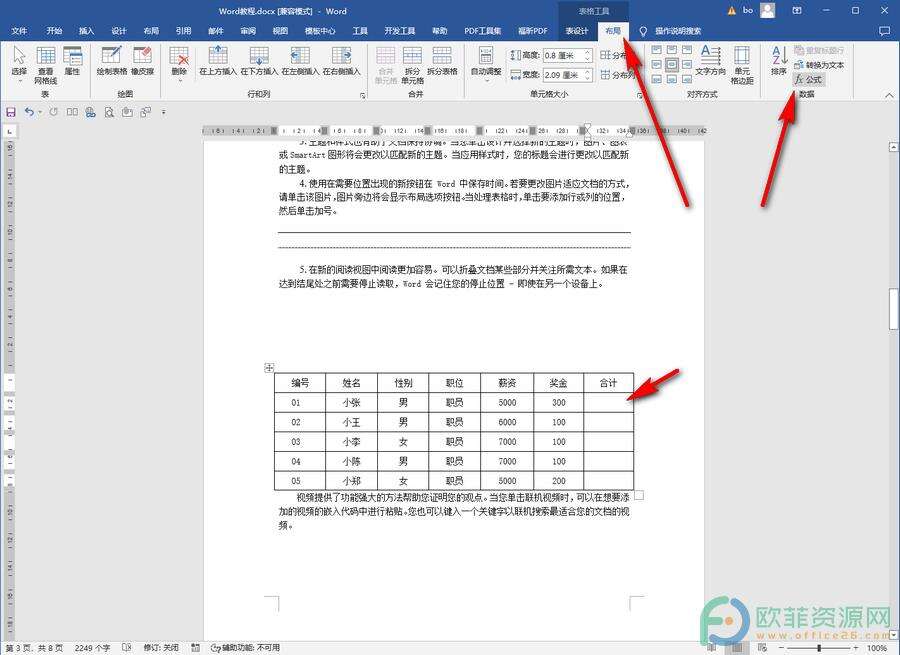The height and width of the screenshot is (655, 900).
Task: Click 排序 to sort table data
Action: tap(778, 68)
